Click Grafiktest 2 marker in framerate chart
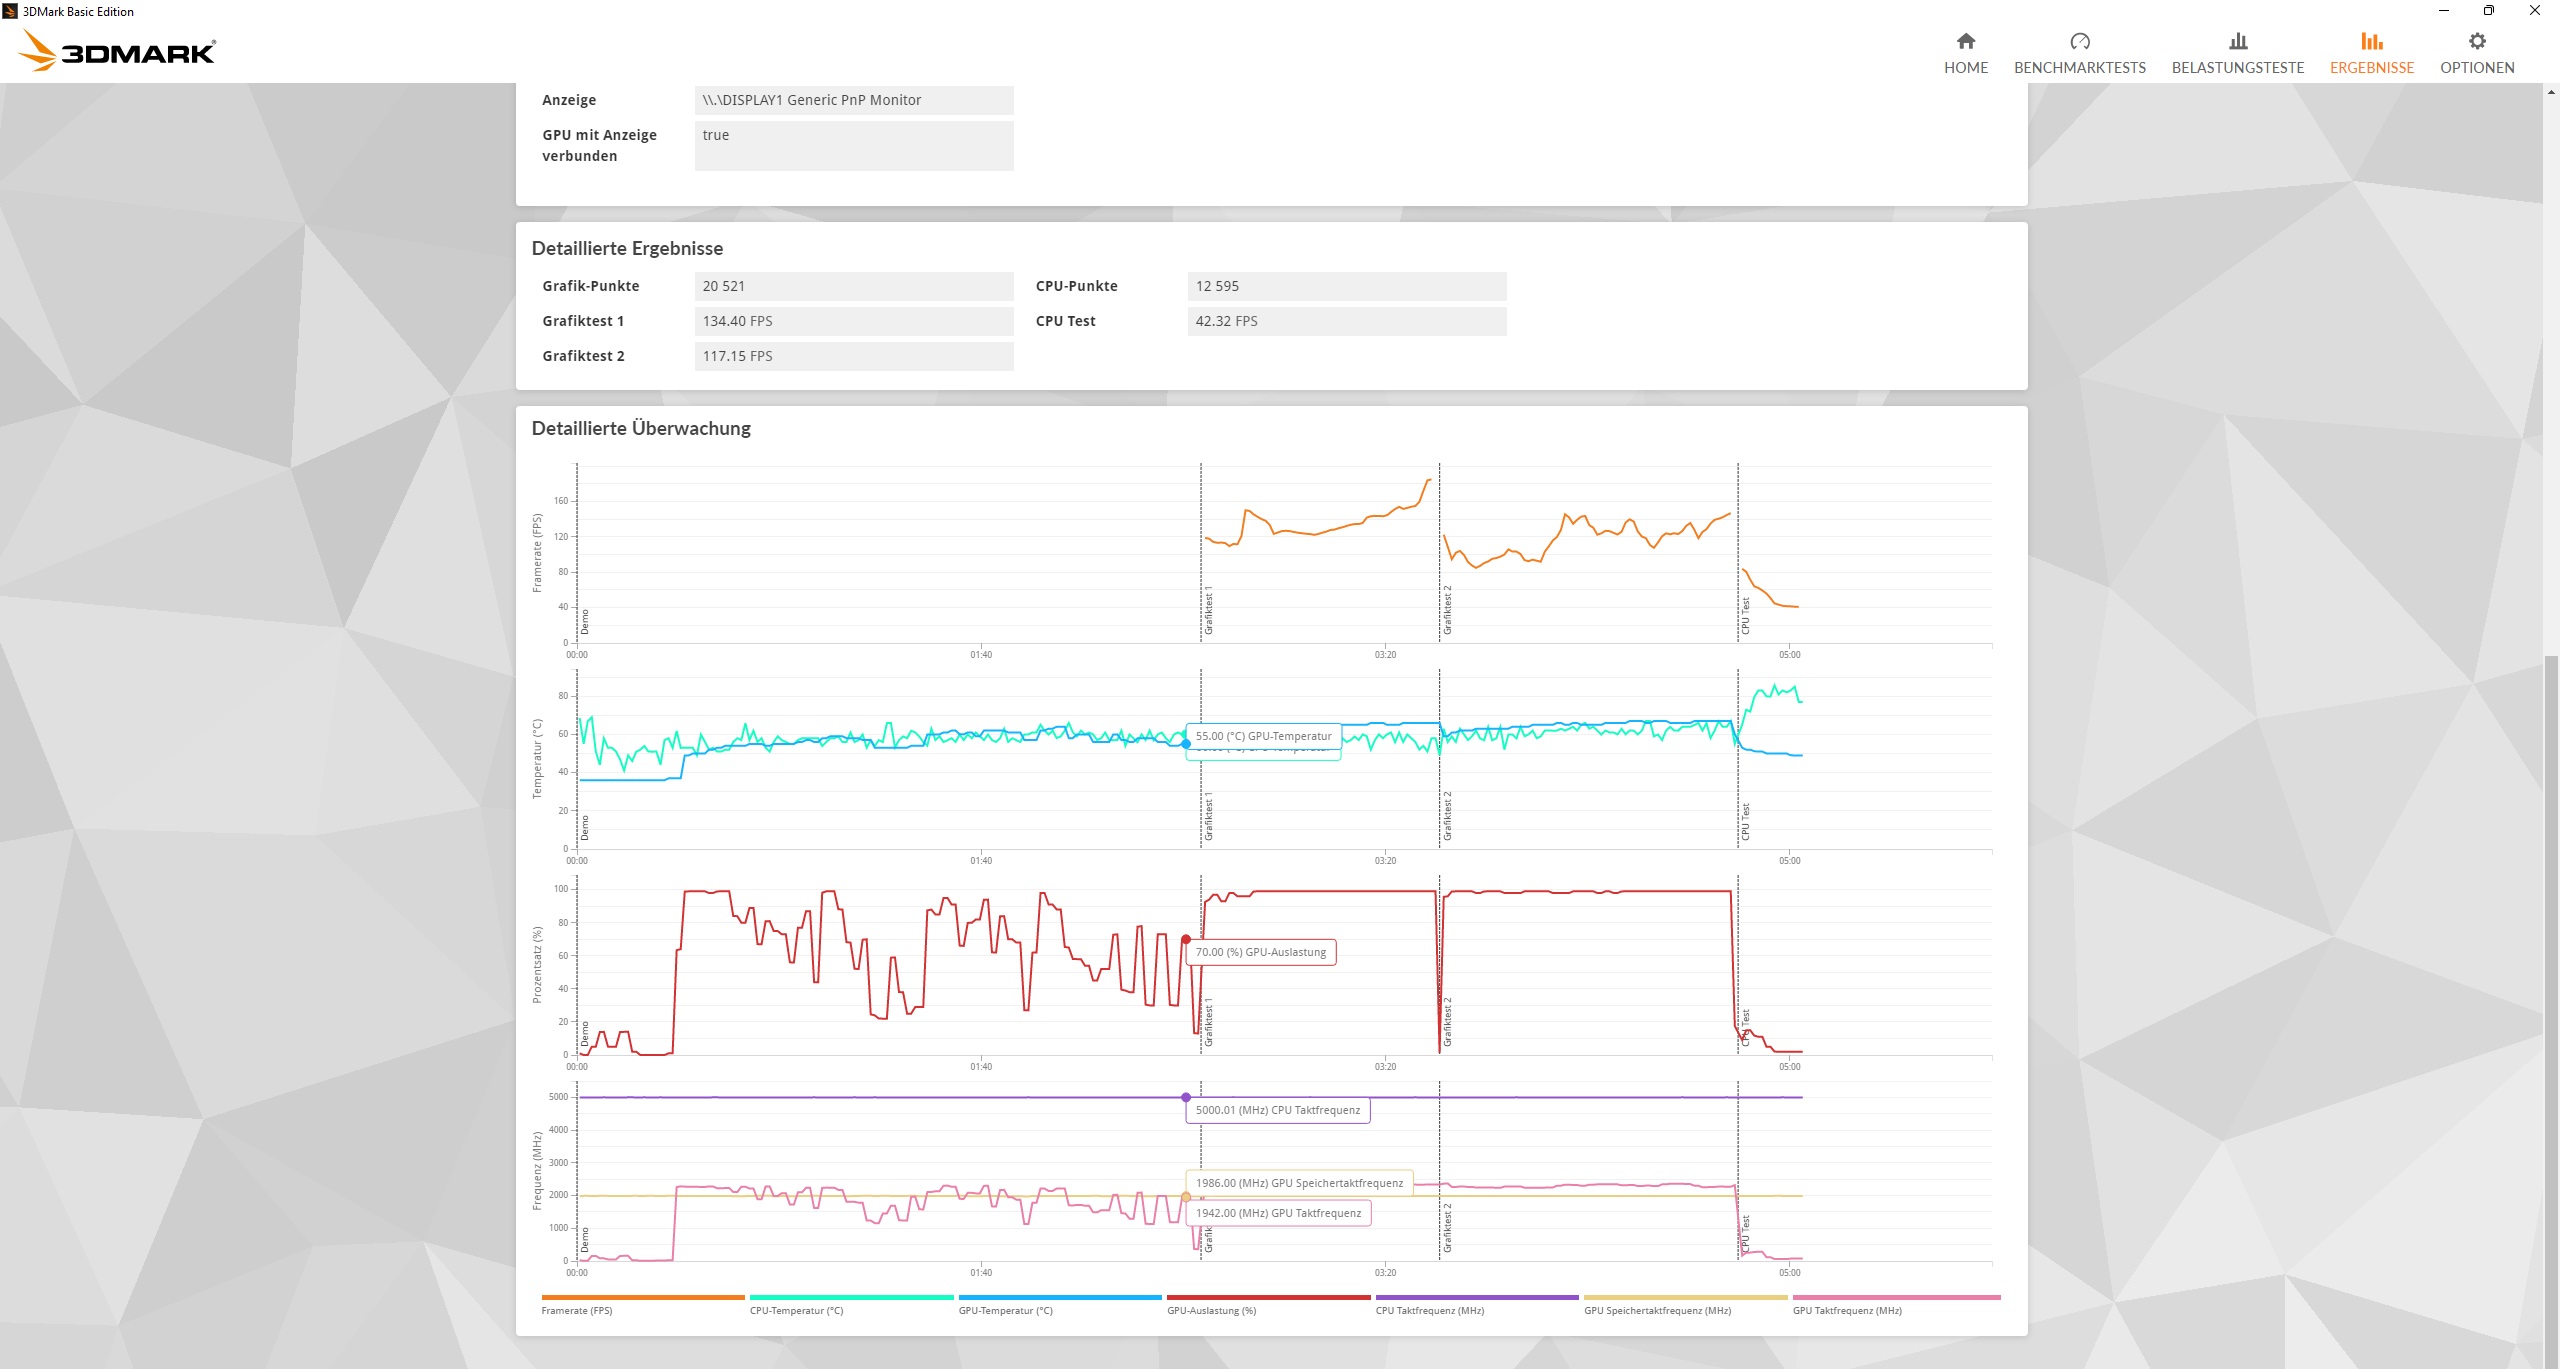 pyautogui.click(x=1447, y=610)
